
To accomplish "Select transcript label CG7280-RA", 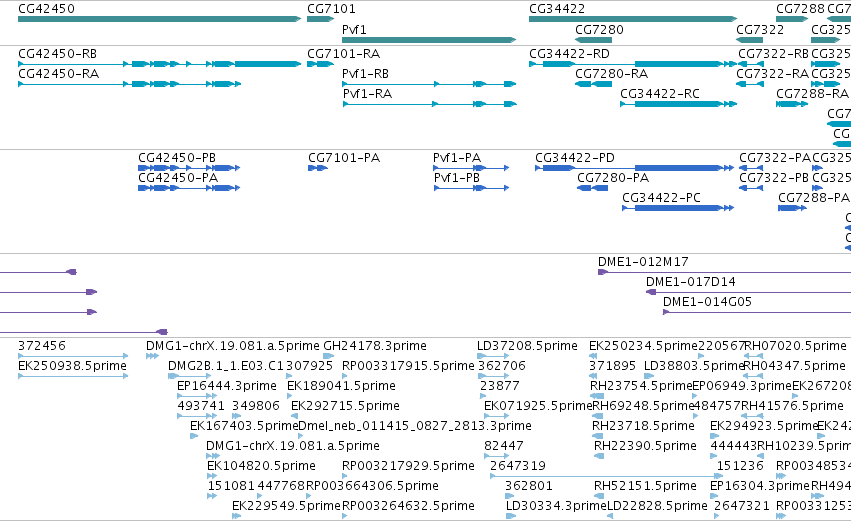I will pos(612,74).
